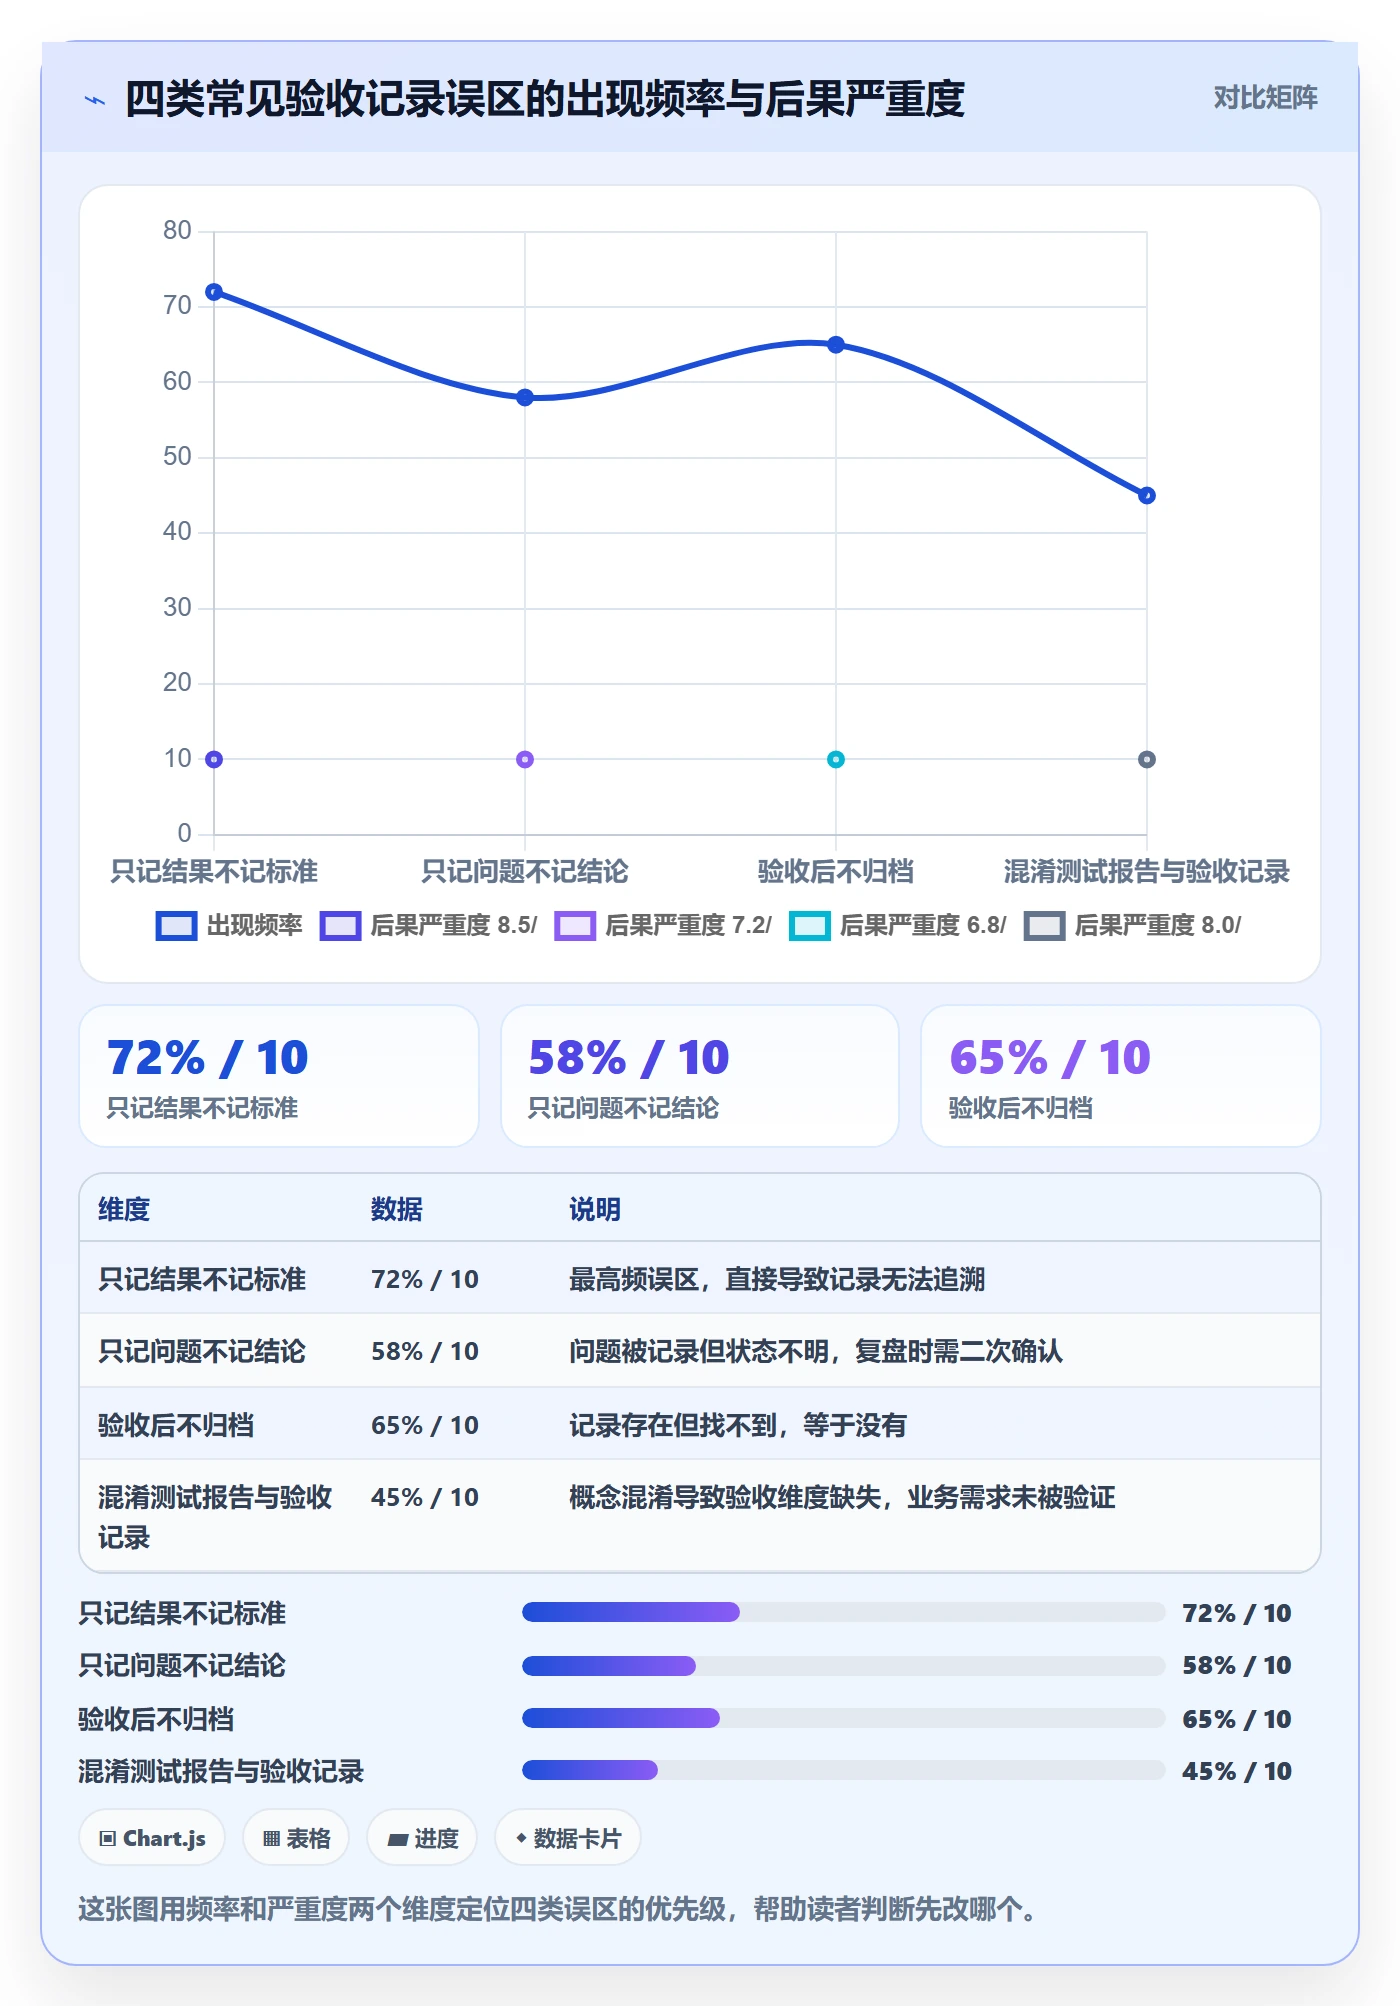Click the lightning icon beside the title
The image size is (1400, 2006).
(95, 100)
